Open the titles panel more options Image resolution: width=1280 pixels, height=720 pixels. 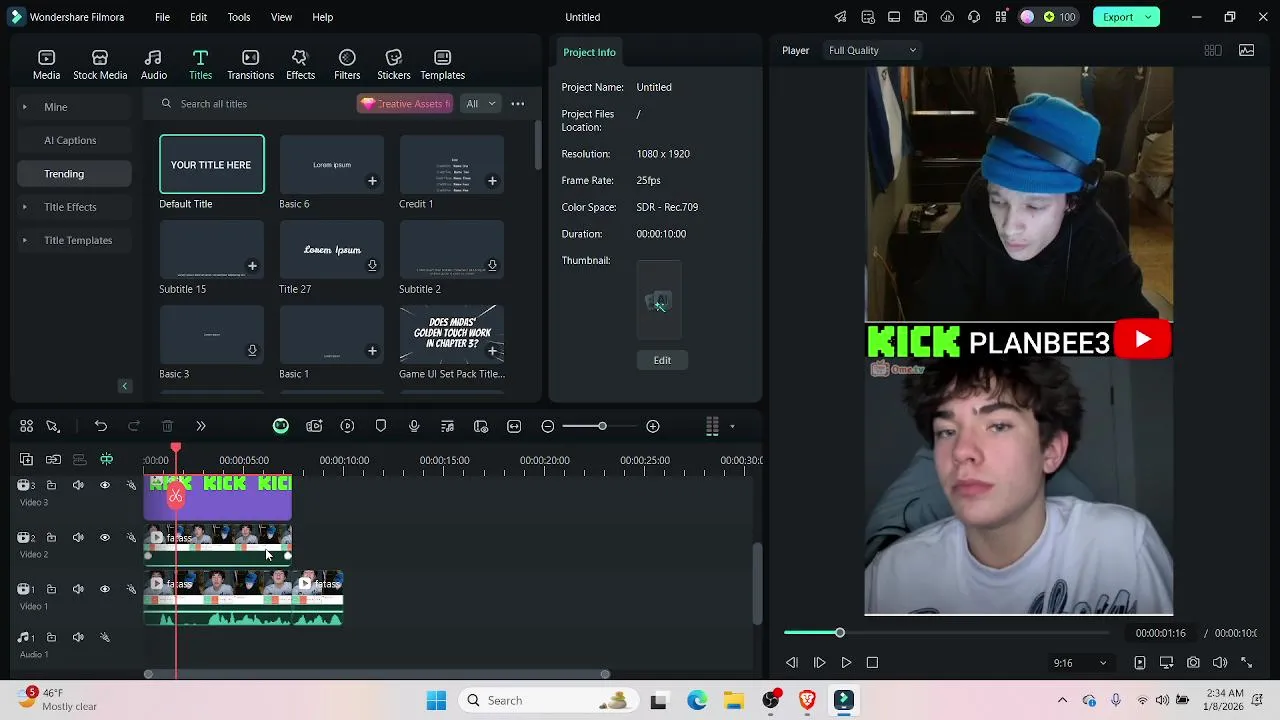click(518, 104)
